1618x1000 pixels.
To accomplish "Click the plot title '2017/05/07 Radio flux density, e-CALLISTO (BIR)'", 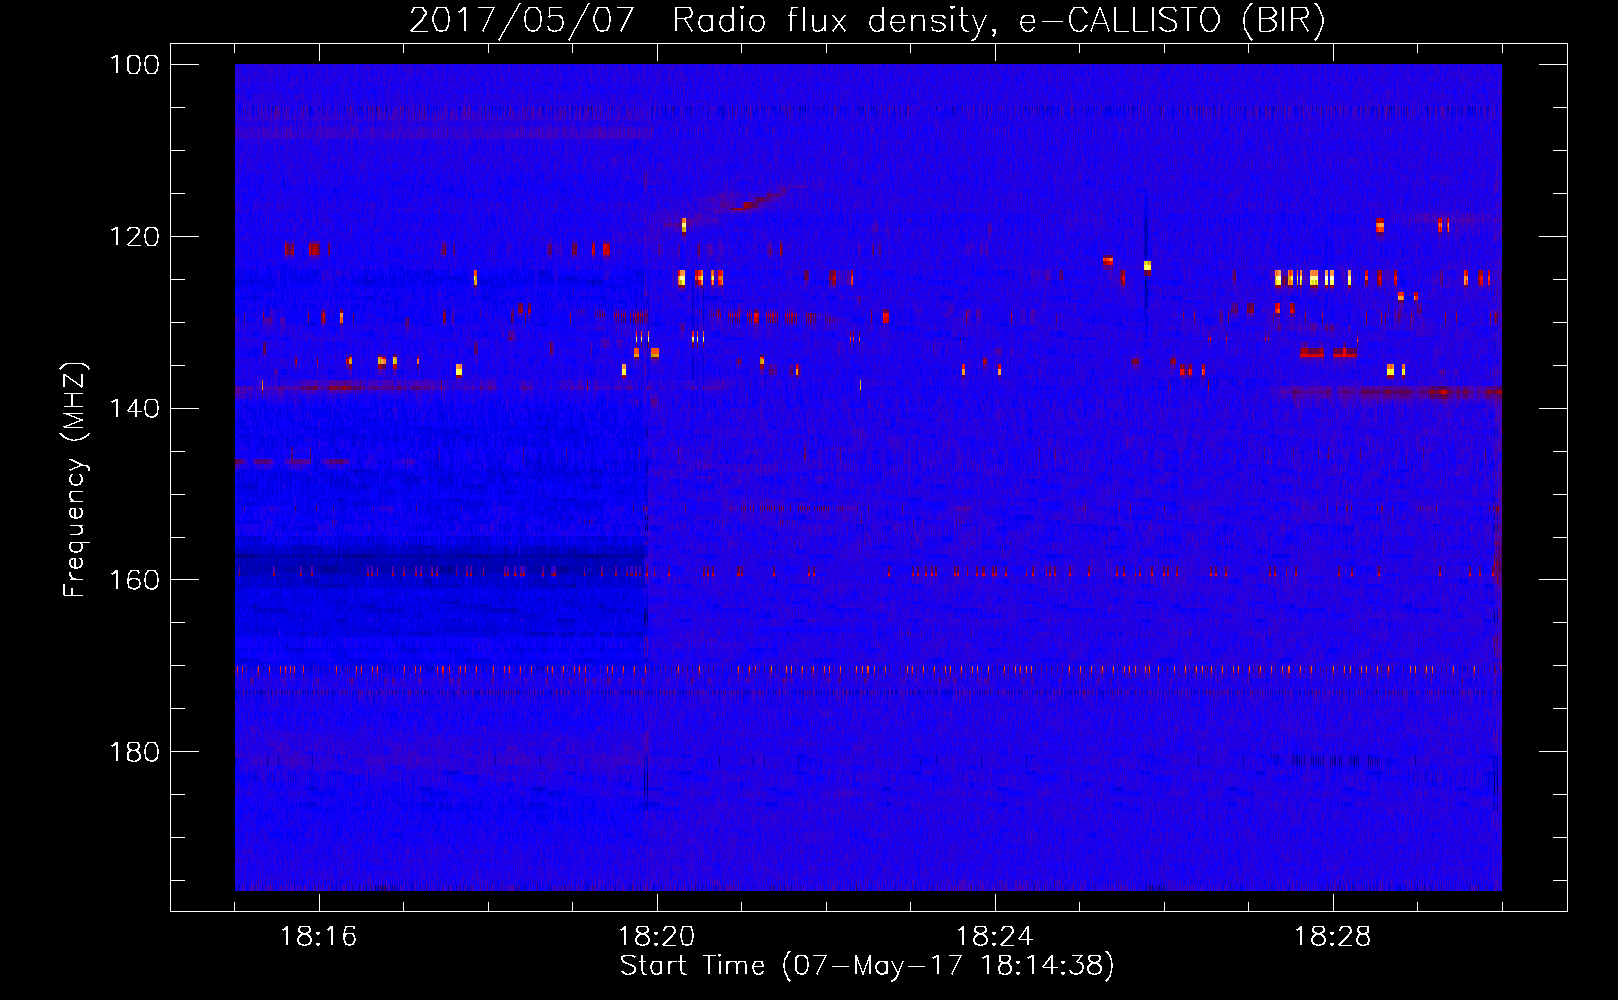I will (867, 20).
